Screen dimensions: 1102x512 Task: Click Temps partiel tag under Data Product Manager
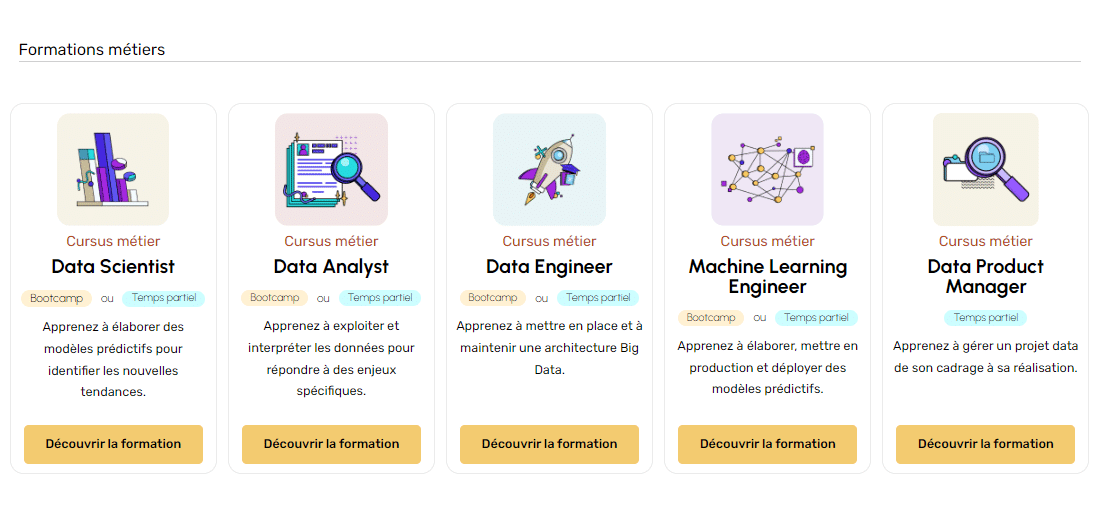pyautogui.click(x=985, y=318)
